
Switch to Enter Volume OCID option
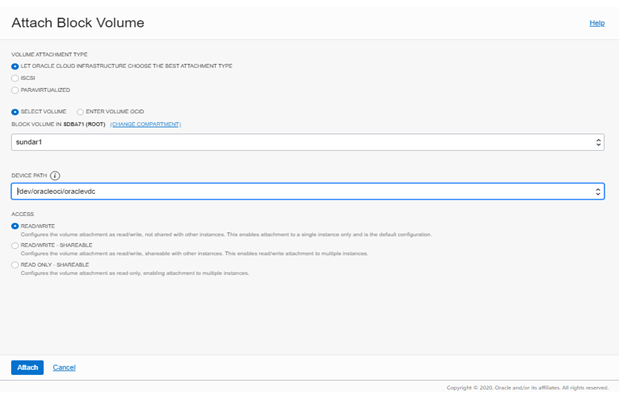point(80,112)
